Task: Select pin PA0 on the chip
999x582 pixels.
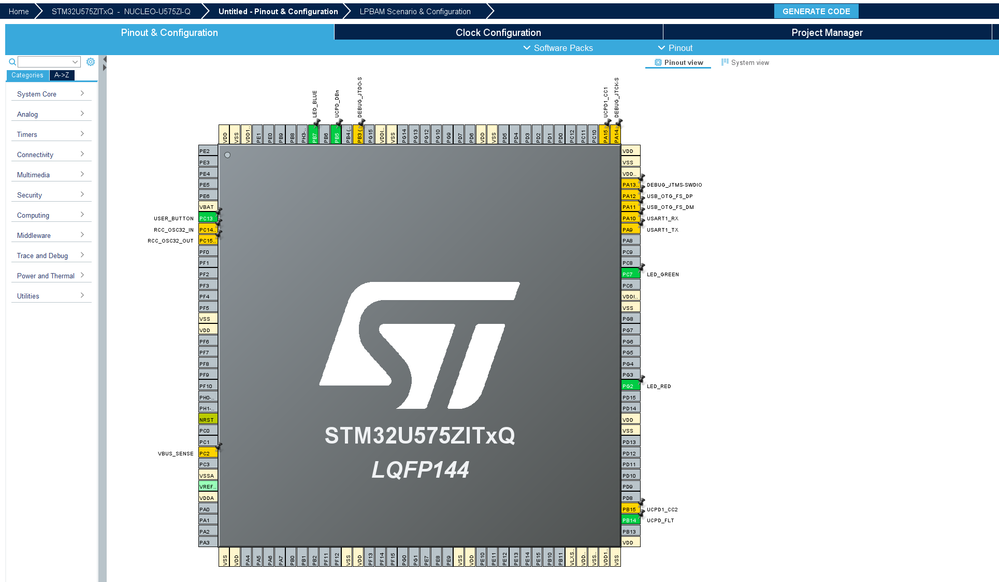Action: (208, 509)
